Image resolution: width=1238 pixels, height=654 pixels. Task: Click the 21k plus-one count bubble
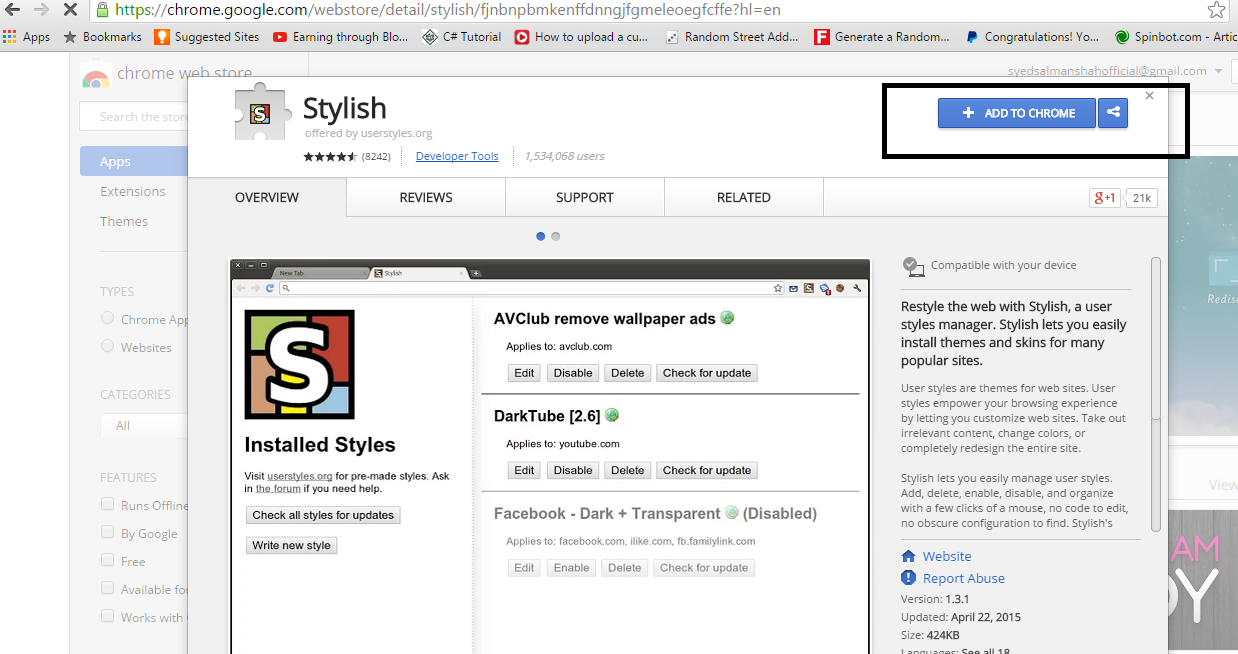point(1142,198)
